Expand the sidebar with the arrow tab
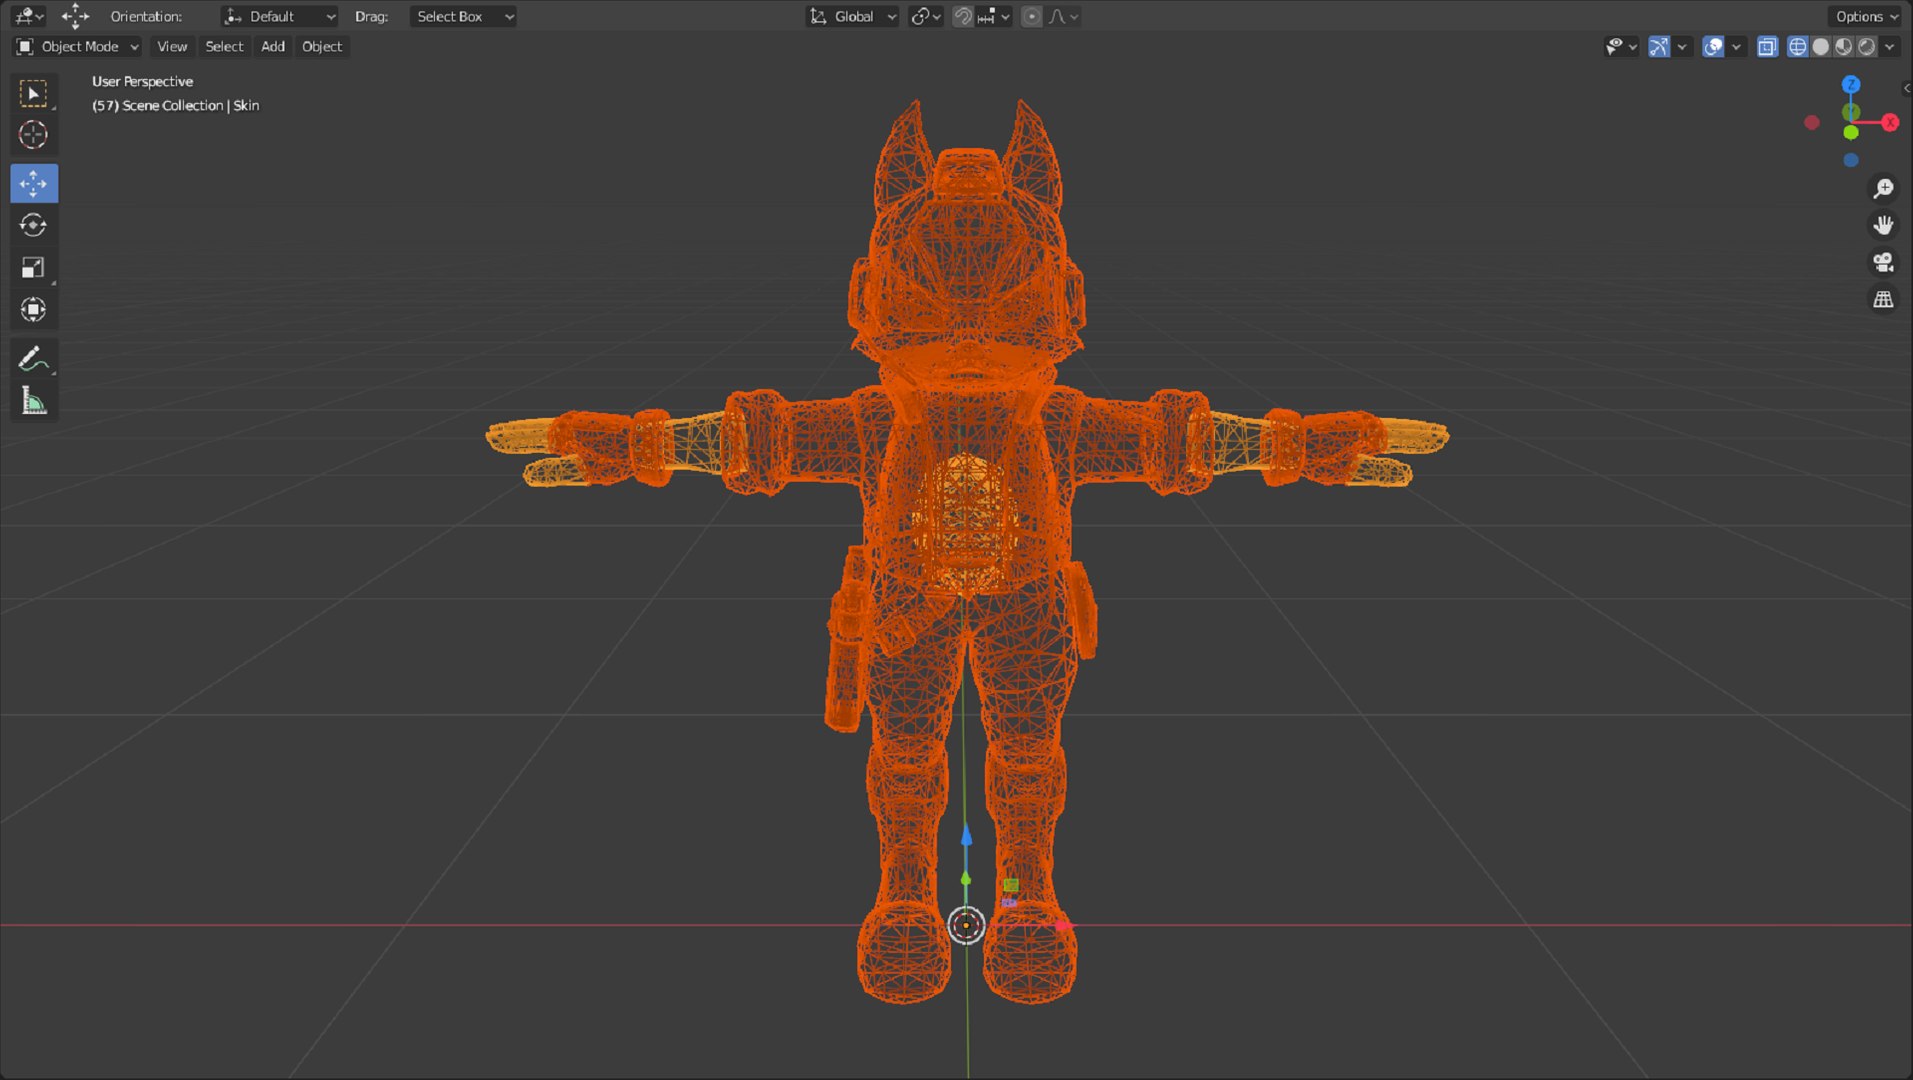1913x1080 pixels. tap(1906, 88)
